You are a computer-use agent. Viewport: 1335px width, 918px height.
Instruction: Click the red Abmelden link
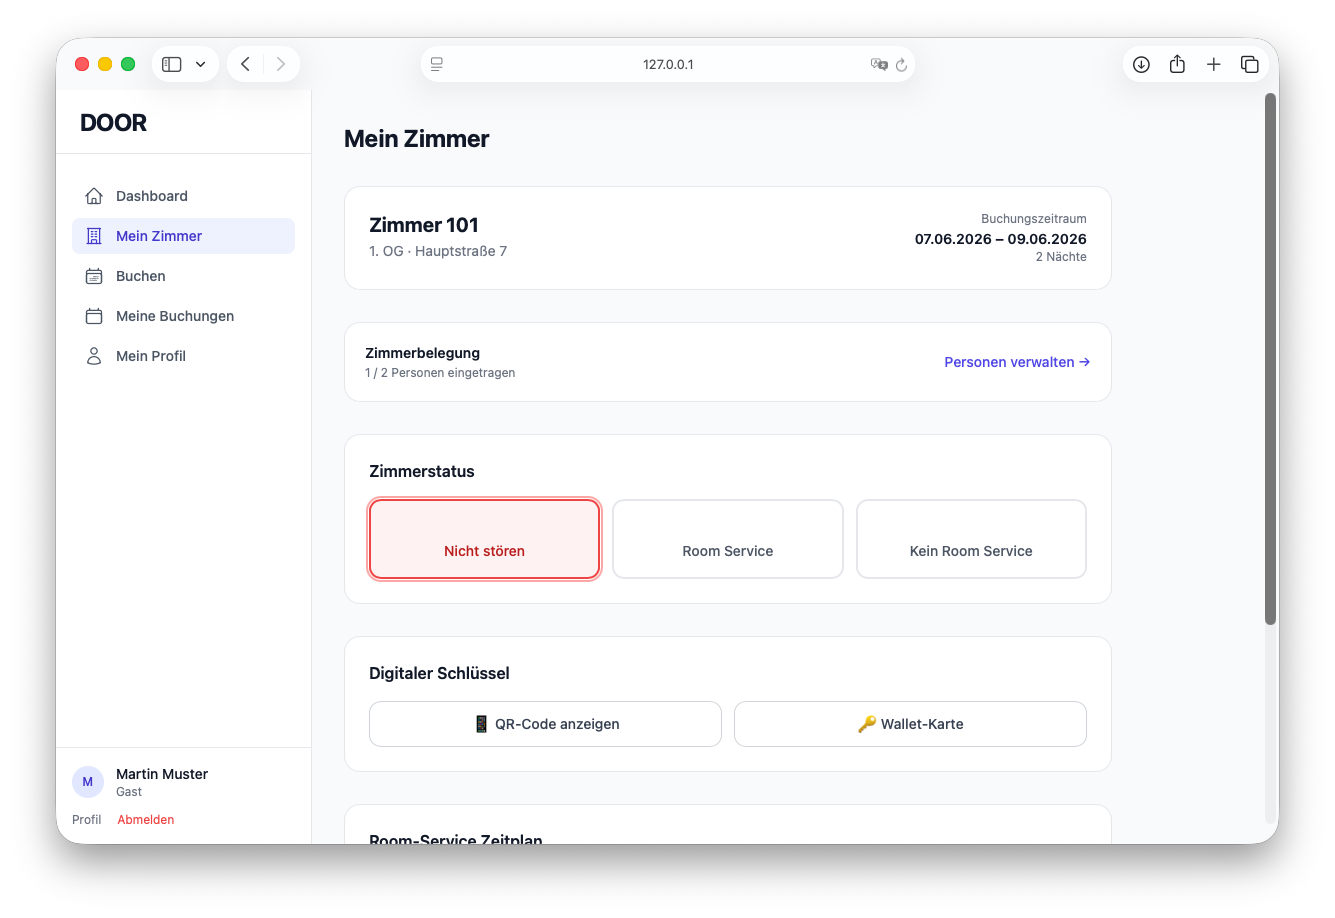(x=146, y=819)
